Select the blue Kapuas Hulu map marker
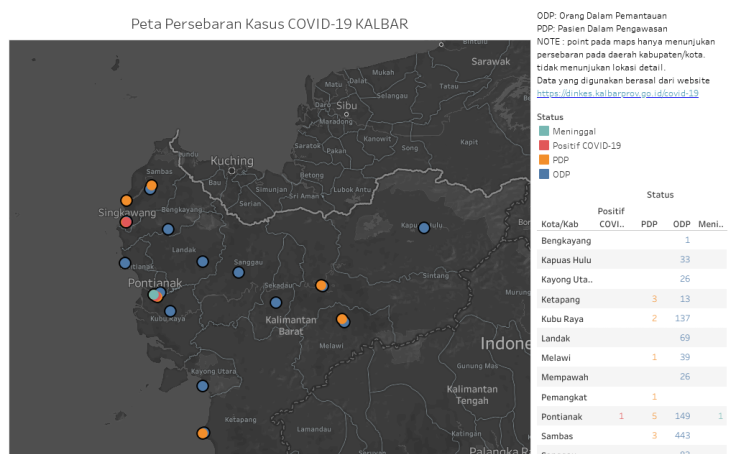The width and height of the screenshot is (736, 454). point(424,228)
